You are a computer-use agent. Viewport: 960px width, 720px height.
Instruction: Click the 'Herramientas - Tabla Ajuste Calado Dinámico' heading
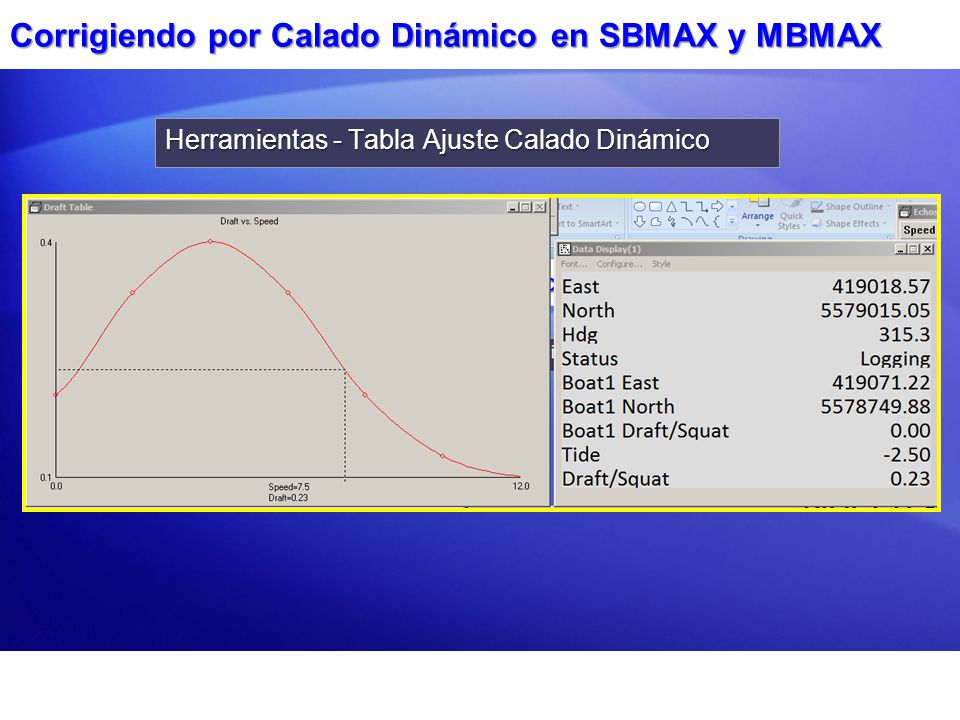point(437,140)
